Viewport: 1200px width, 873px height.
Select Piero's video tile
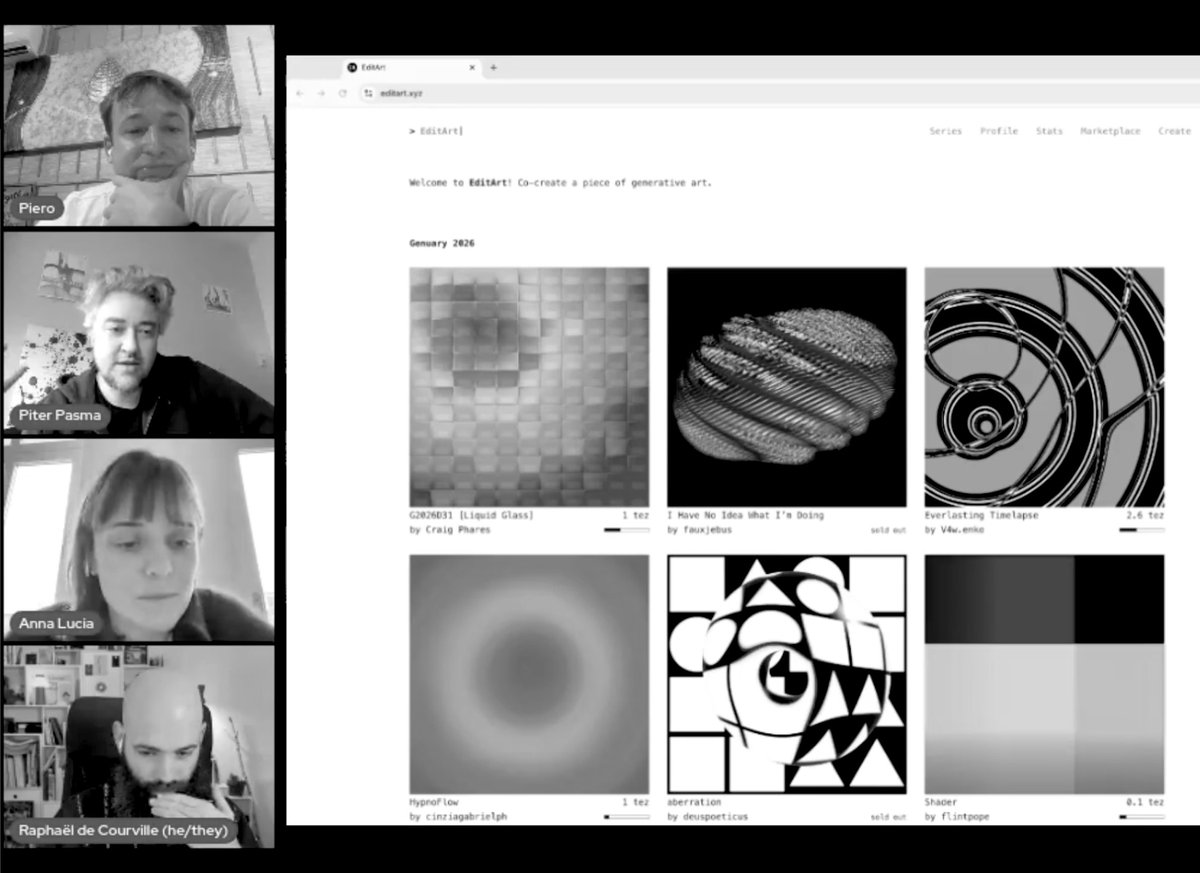(x=139, y=126)
